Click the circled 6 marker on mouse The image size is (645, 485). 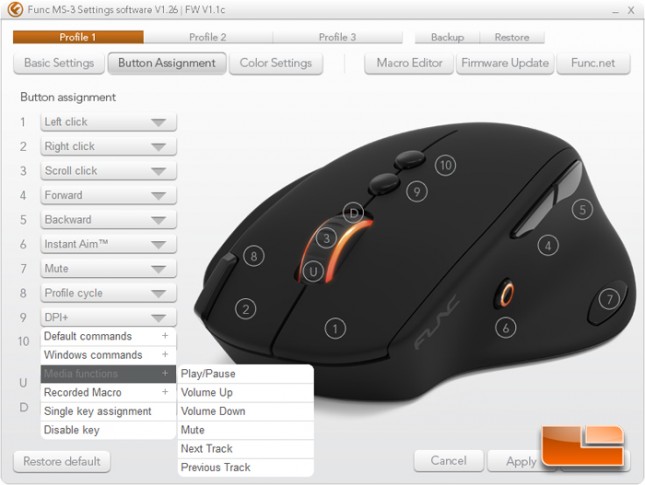click(506, 328)
